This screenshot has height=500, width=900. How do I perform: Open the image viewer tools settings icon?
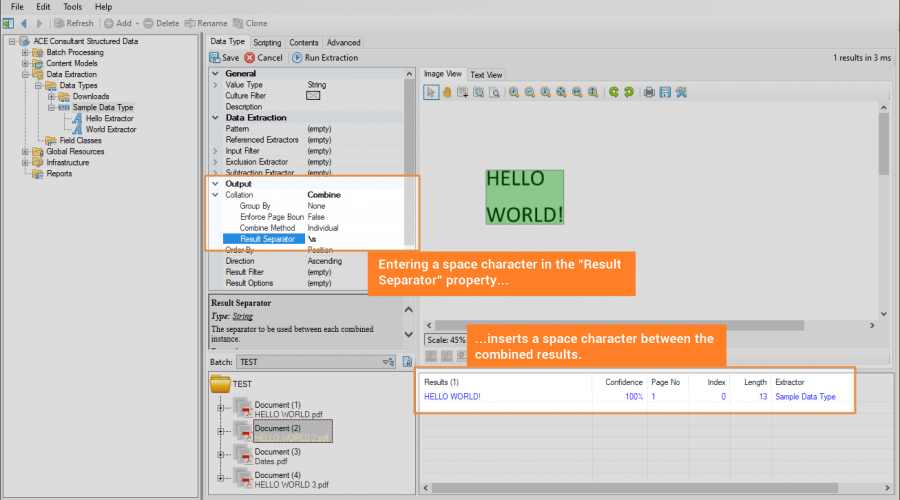(x=681, y=92)
